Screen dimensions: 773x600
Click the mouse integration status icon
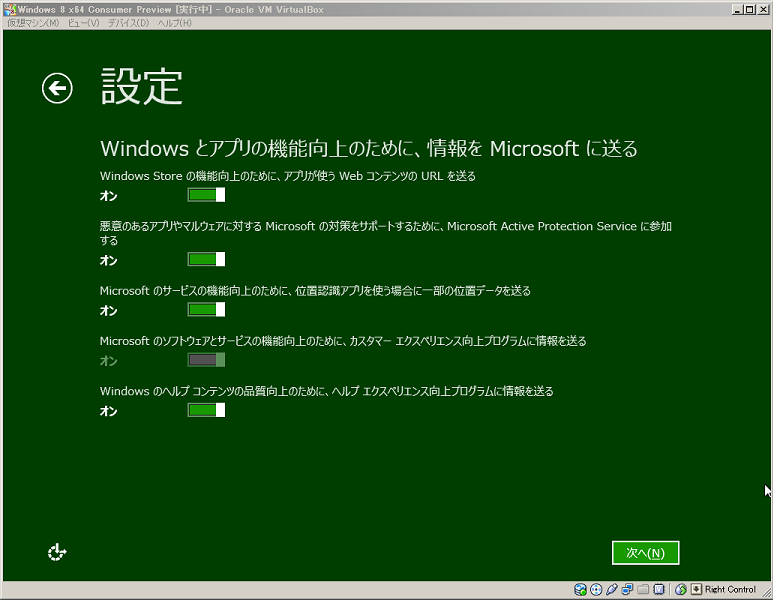tap(680, 590)
